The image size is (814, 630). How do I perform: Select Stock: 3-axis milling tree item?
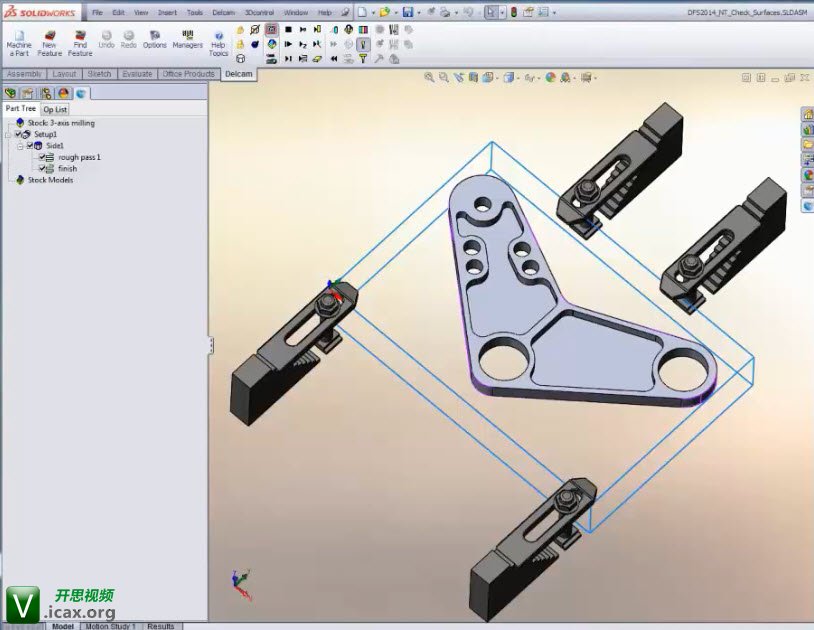[x=61, y=123]
